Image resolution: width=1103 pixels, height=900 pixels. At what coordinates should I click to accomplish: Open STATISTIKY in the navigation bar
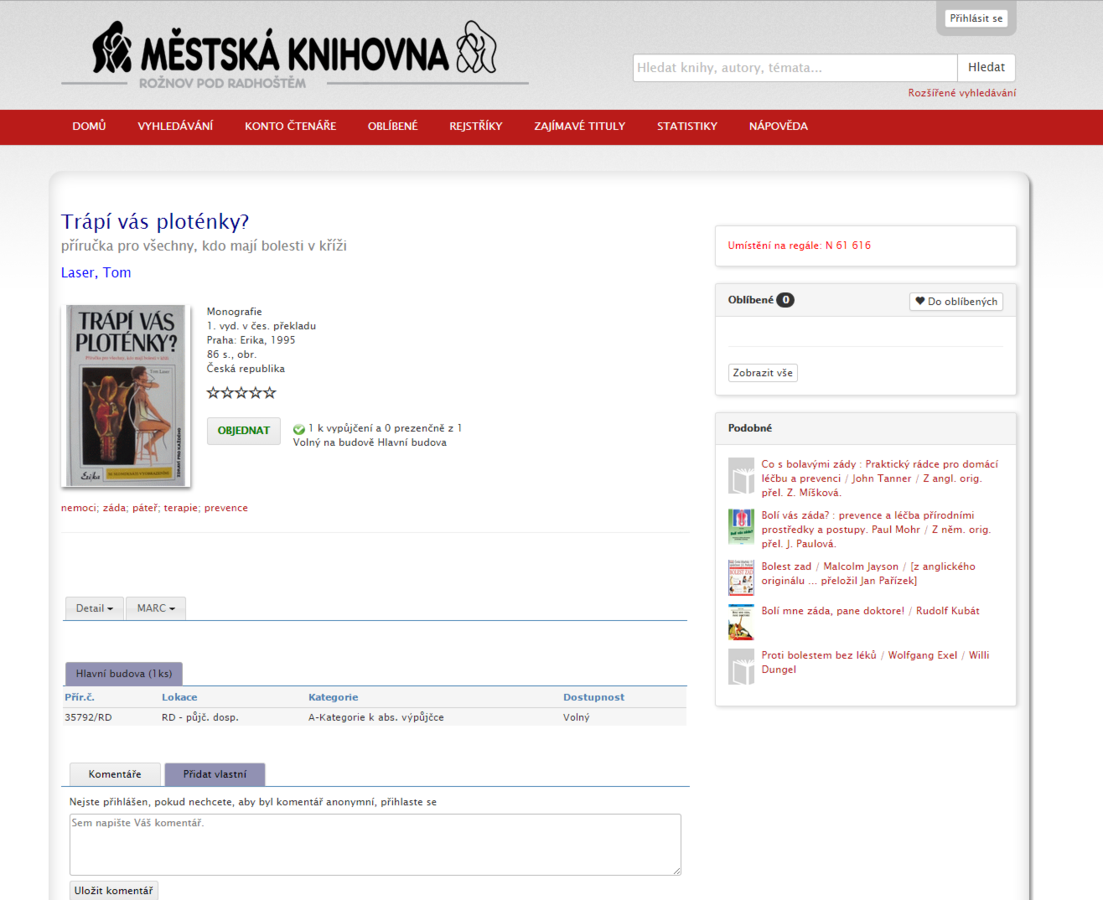pos(687,127)
